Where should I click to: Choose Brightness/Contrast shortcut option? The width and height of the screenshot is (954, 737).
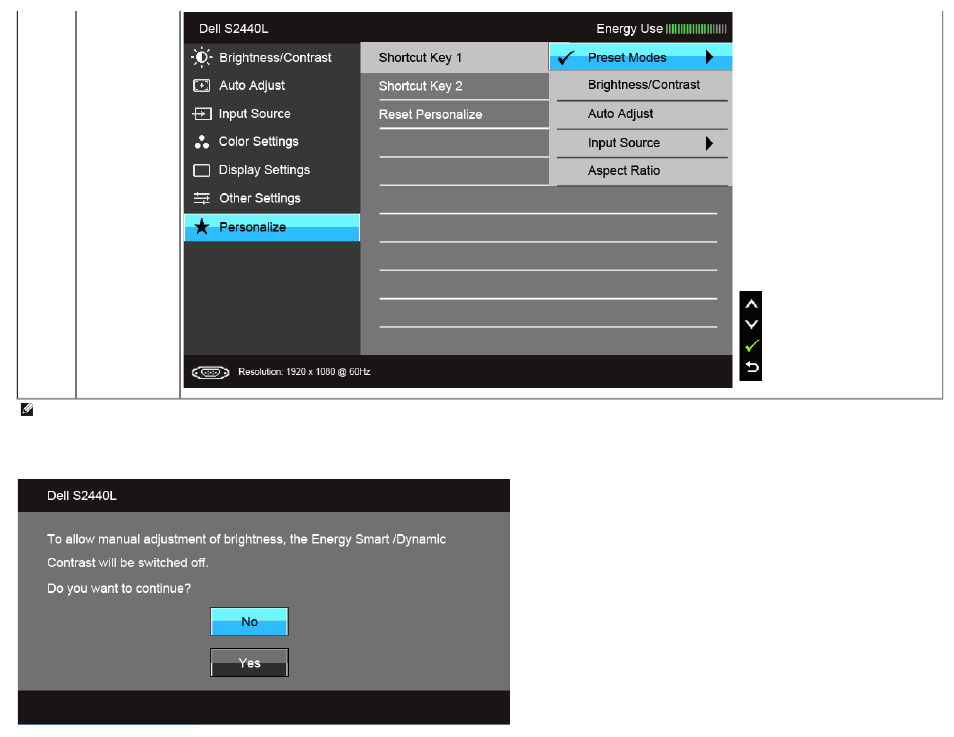pyautogui.click(x=641, y=85)
